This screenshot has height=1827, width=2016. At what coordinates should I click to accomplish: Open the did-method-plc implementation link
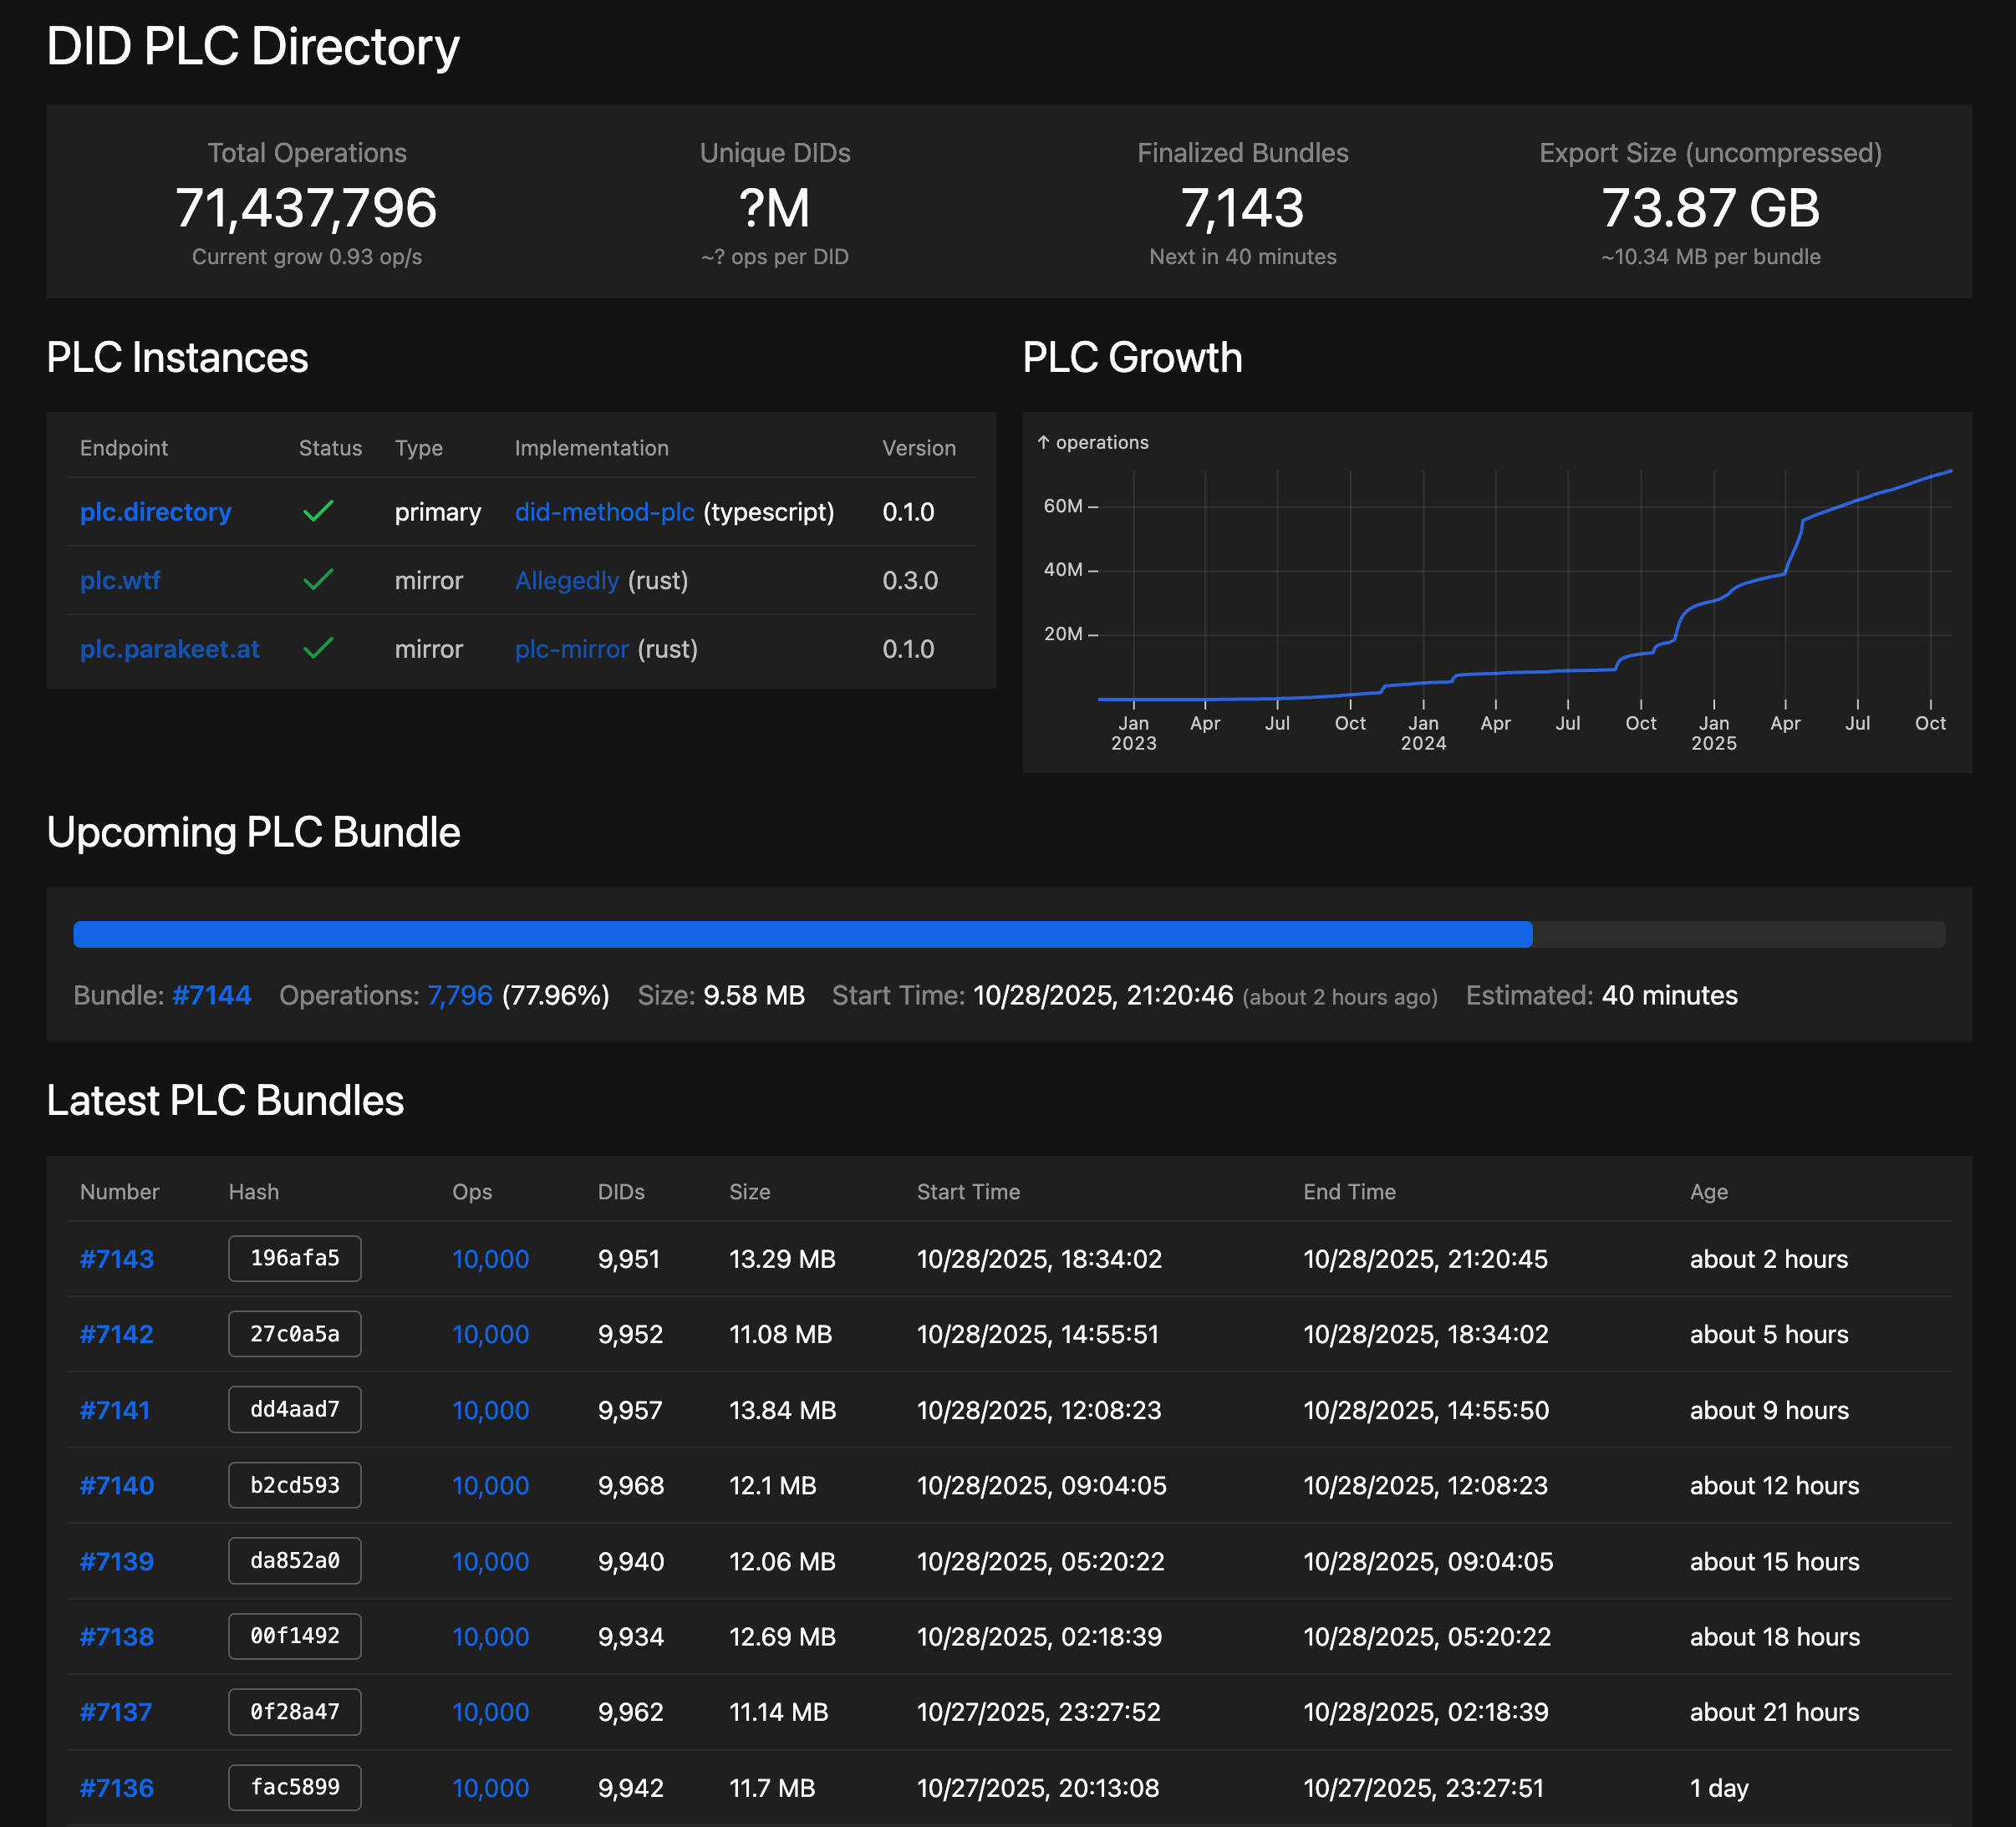604,512
